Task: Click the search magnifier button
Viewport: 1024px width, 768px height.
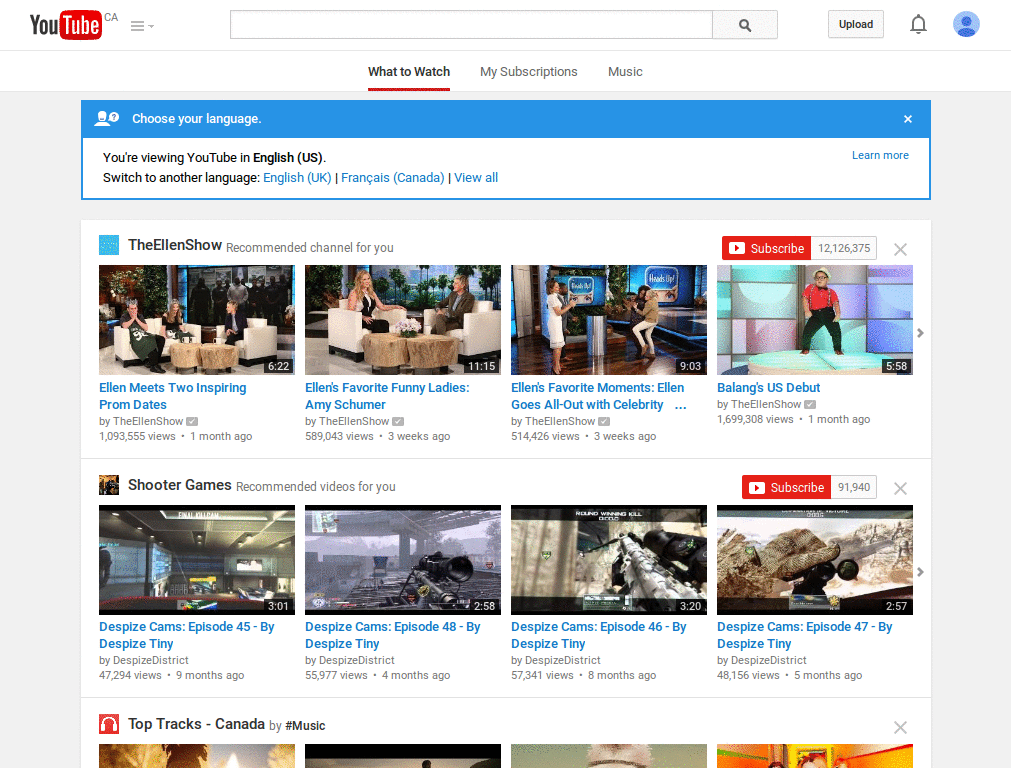Action: coord(744,25)
